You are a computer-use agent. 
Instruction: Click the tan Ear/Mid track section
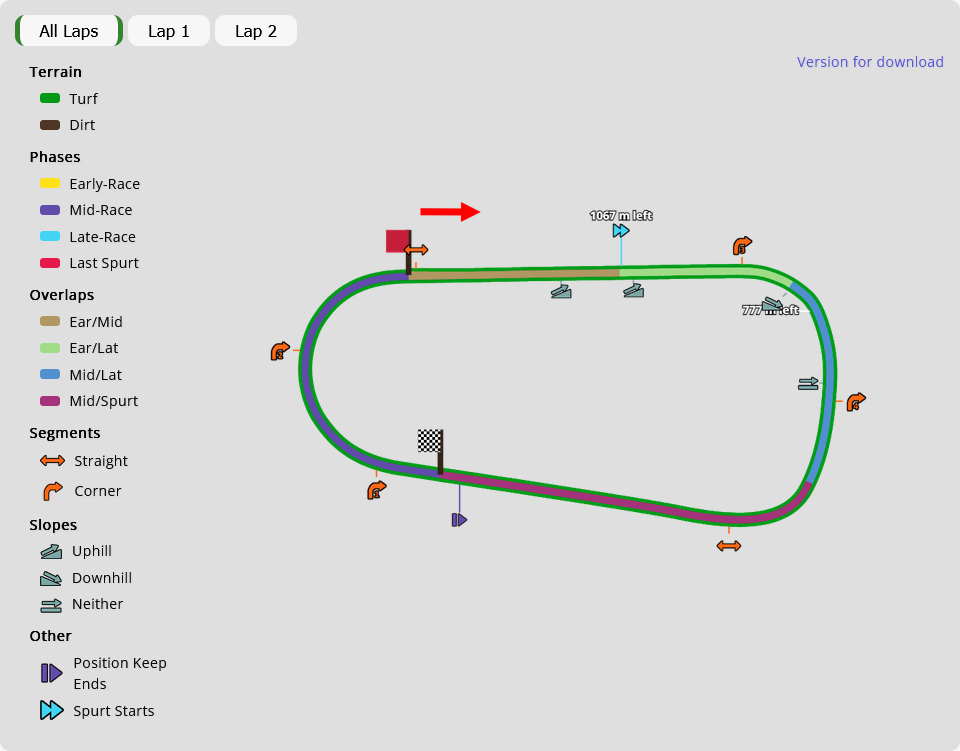pyautogui.click(x=514, y=274)
